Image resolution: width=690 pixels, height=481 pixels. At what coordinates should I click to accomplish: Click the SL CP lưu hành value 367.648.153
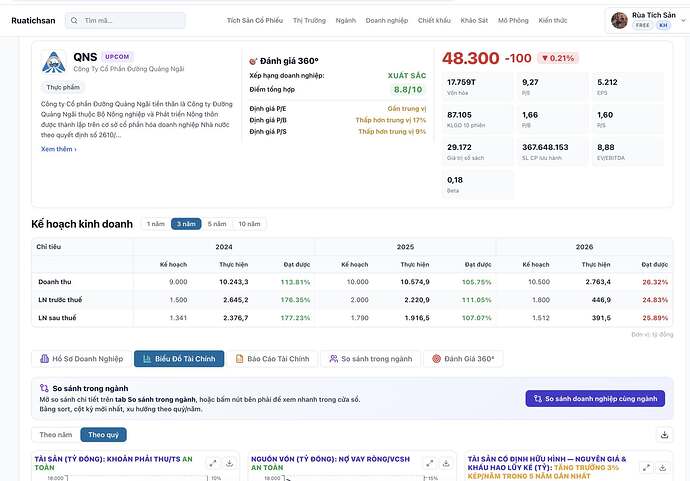click(545, 147)
